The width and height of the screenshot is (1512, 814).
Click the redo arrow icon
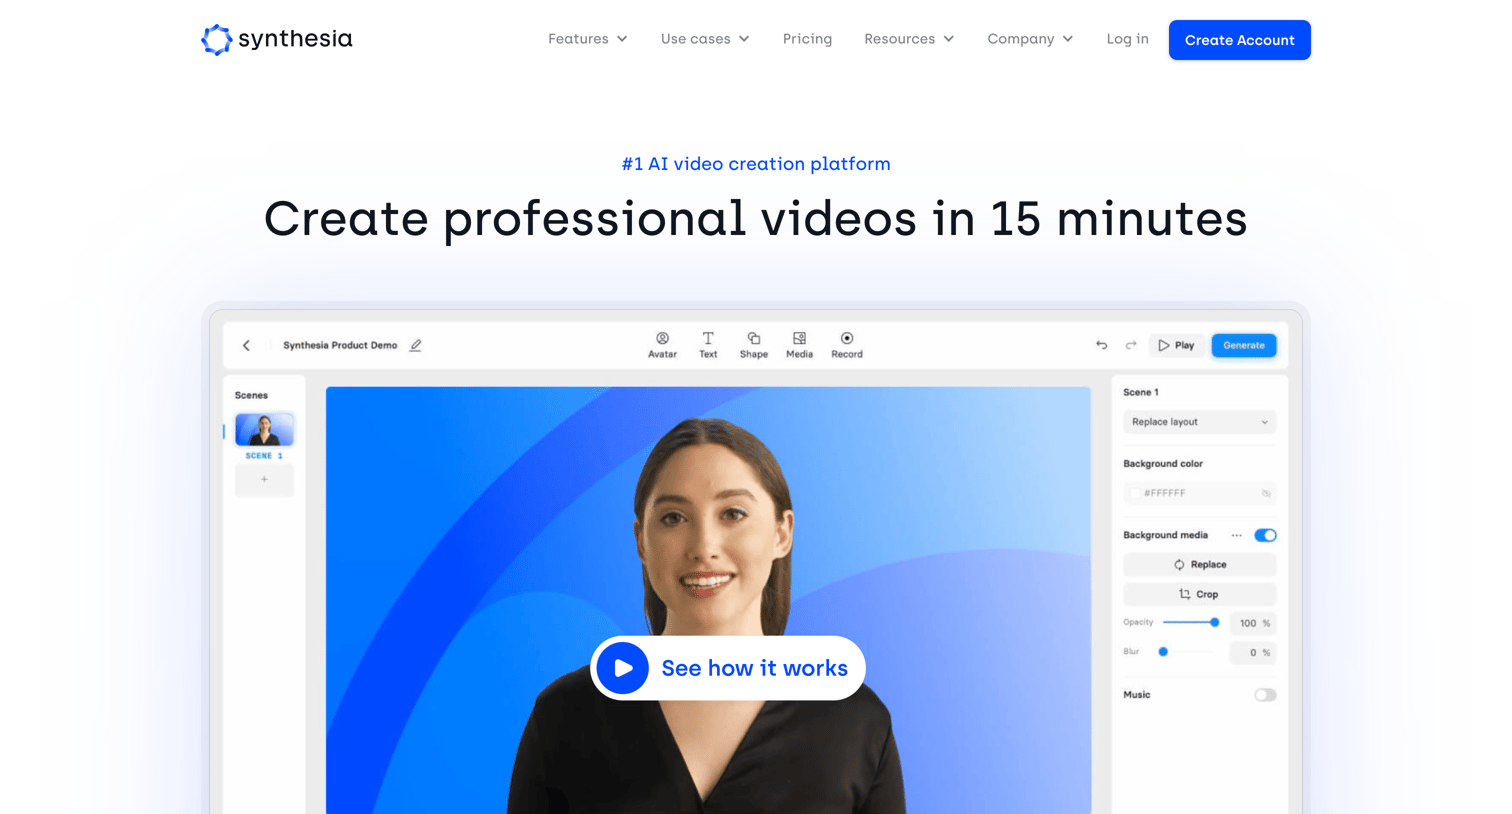pos(1131,345)
